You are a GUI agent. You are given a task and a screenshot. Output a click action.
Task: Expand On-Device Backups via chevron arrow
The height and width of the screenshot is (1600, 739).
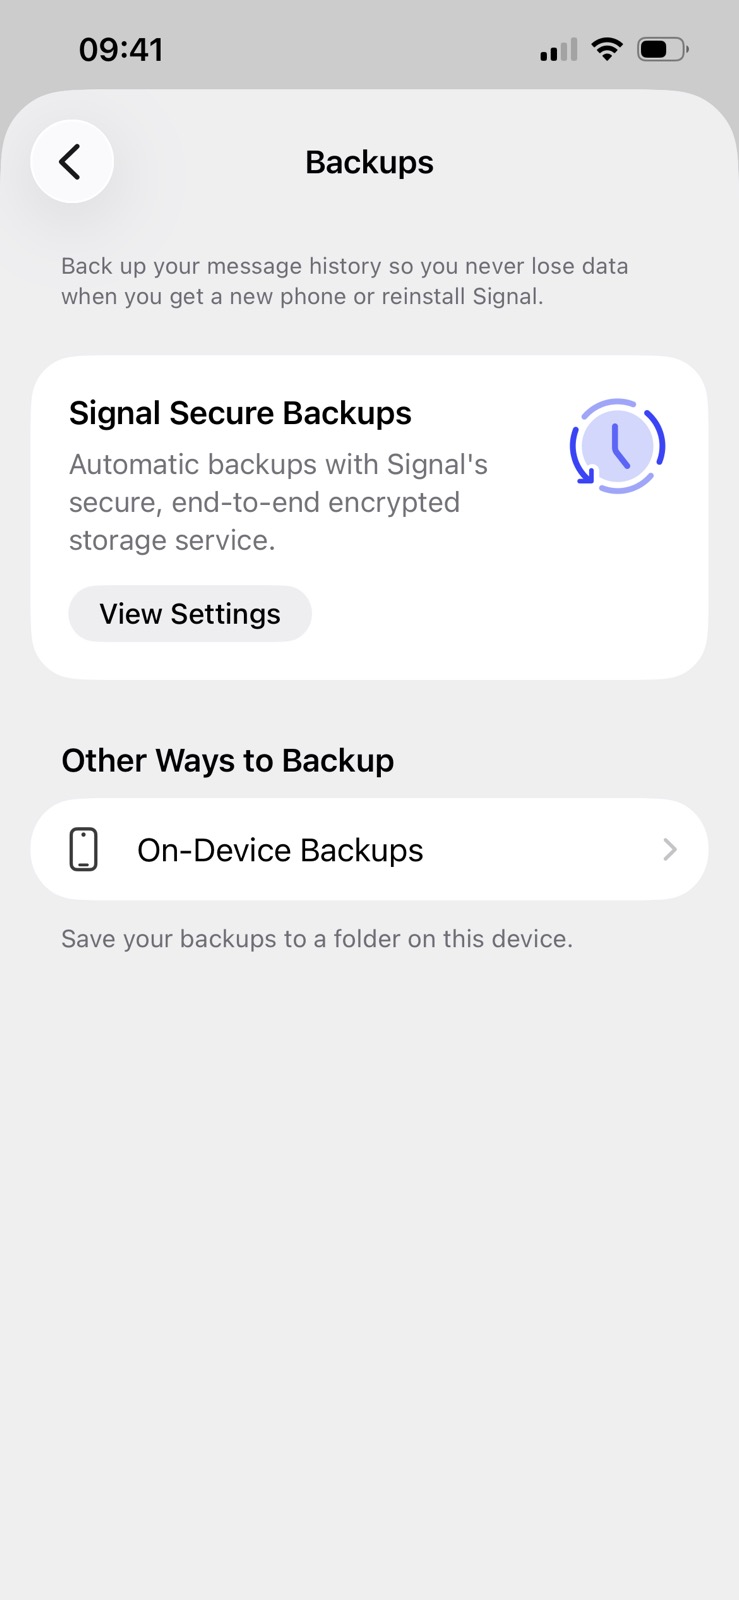670,850
